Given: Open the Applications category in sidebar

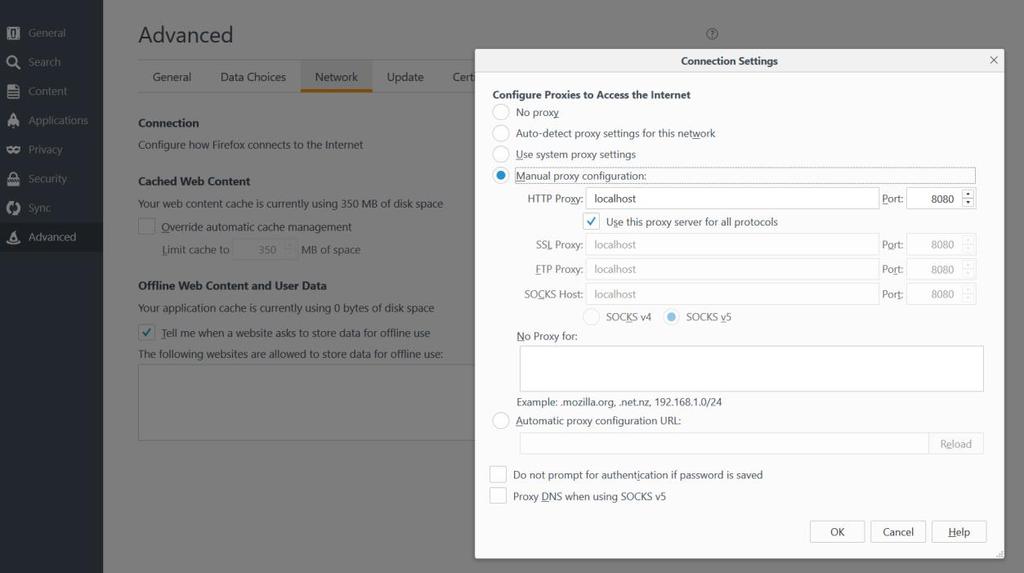Looking at the screenshot, I should tap(51, 120).
